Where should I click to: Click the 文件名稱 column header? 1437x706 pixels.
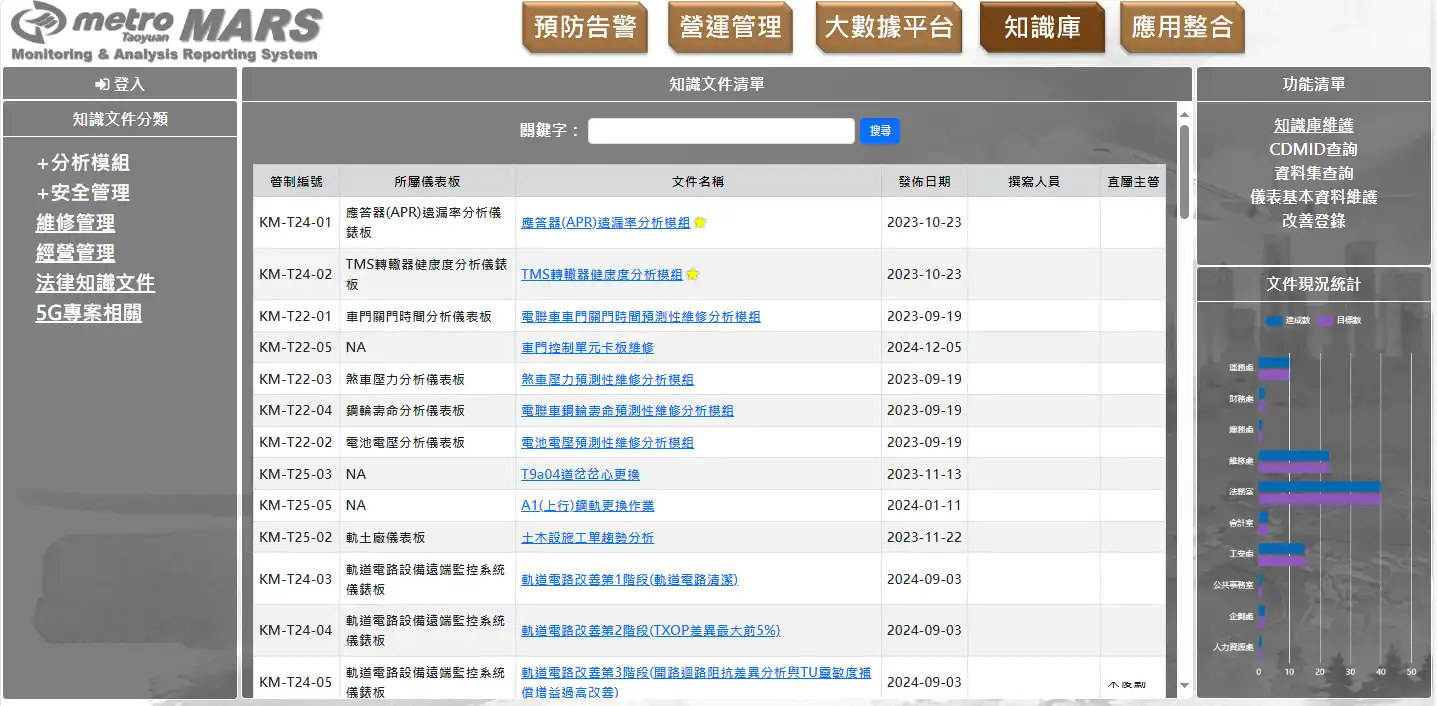[x=698, y=182]
